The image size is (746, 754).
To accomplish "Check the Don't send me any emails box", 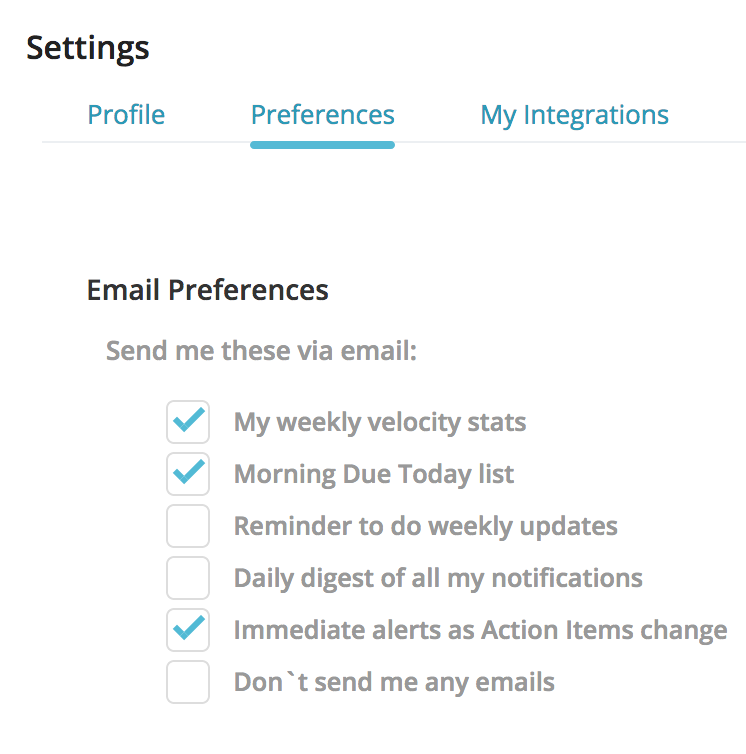I will point(188,682).
